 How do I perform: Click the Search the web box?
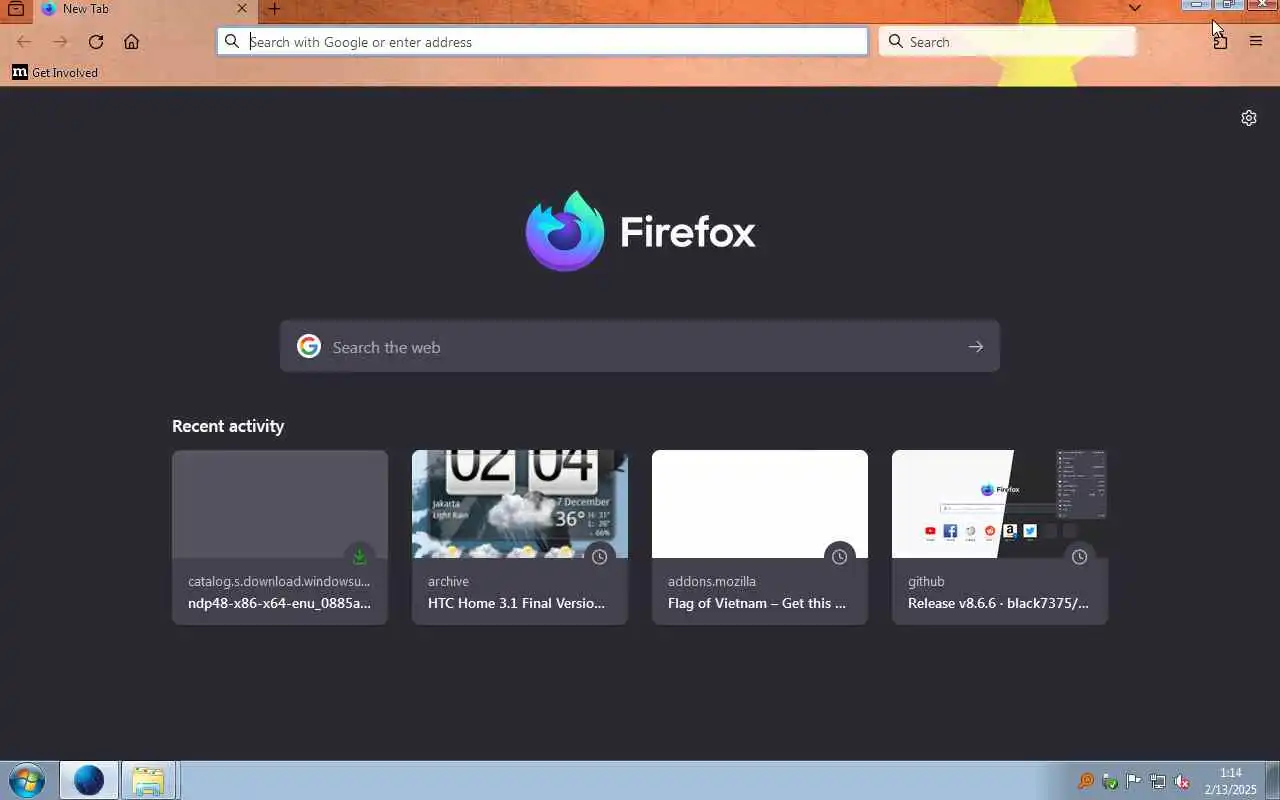click(640, 346)
